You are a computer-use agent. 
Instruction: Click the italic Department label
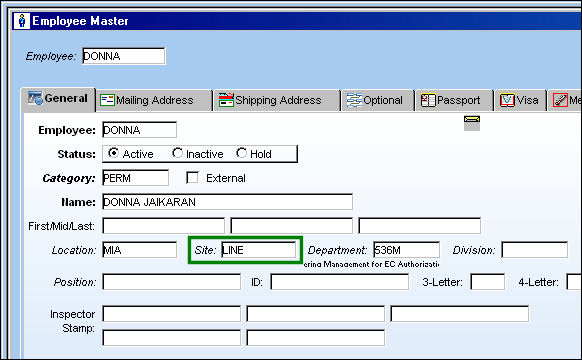pyautogui.click(x=337, y=251)
